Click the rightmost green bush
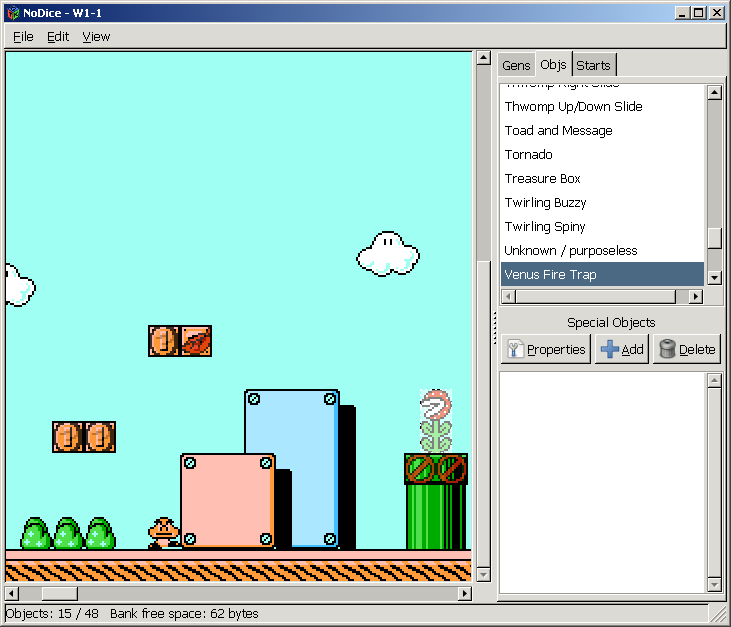Screen dimensions: 731x627 (100, 533)
